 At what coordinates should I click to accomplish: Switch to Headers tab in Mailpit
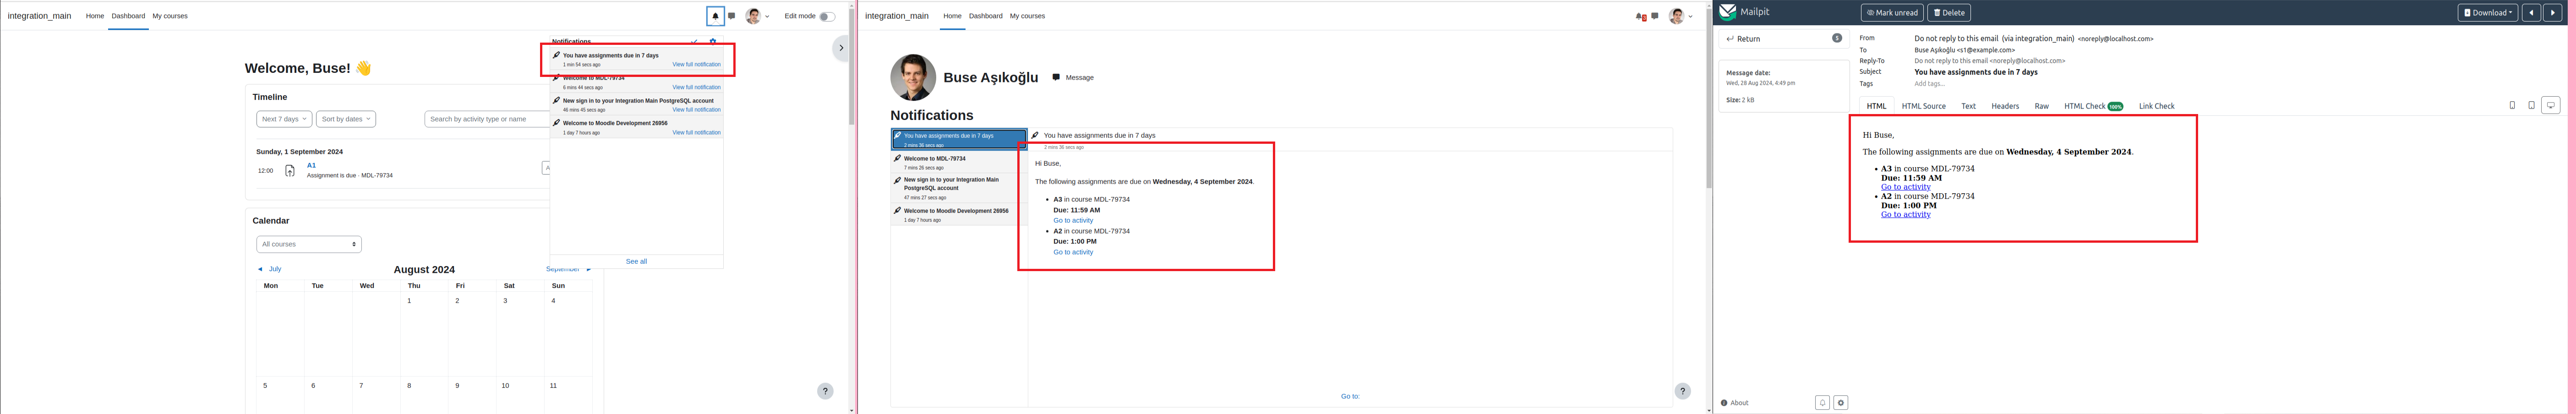[2005, 106]
